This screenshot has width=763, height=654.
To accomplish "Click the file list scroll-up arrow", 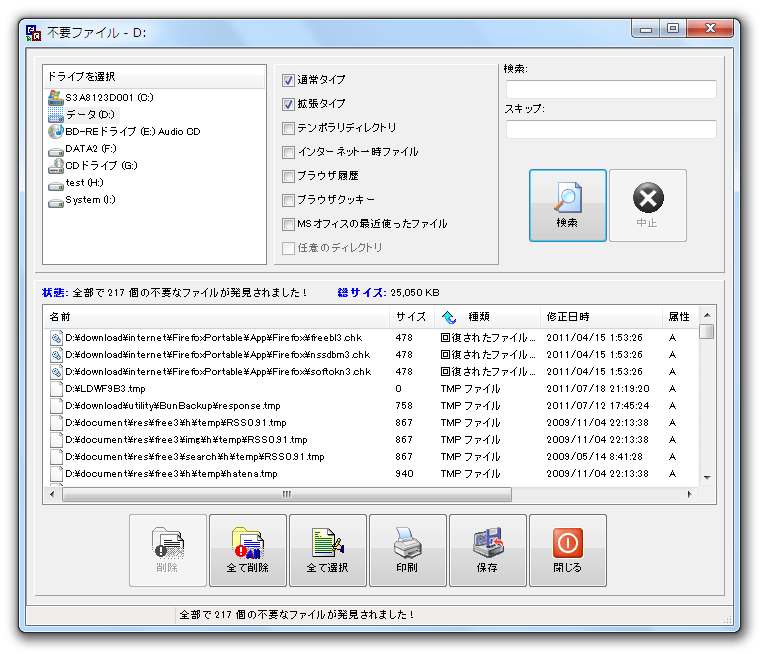I will 707,315.
